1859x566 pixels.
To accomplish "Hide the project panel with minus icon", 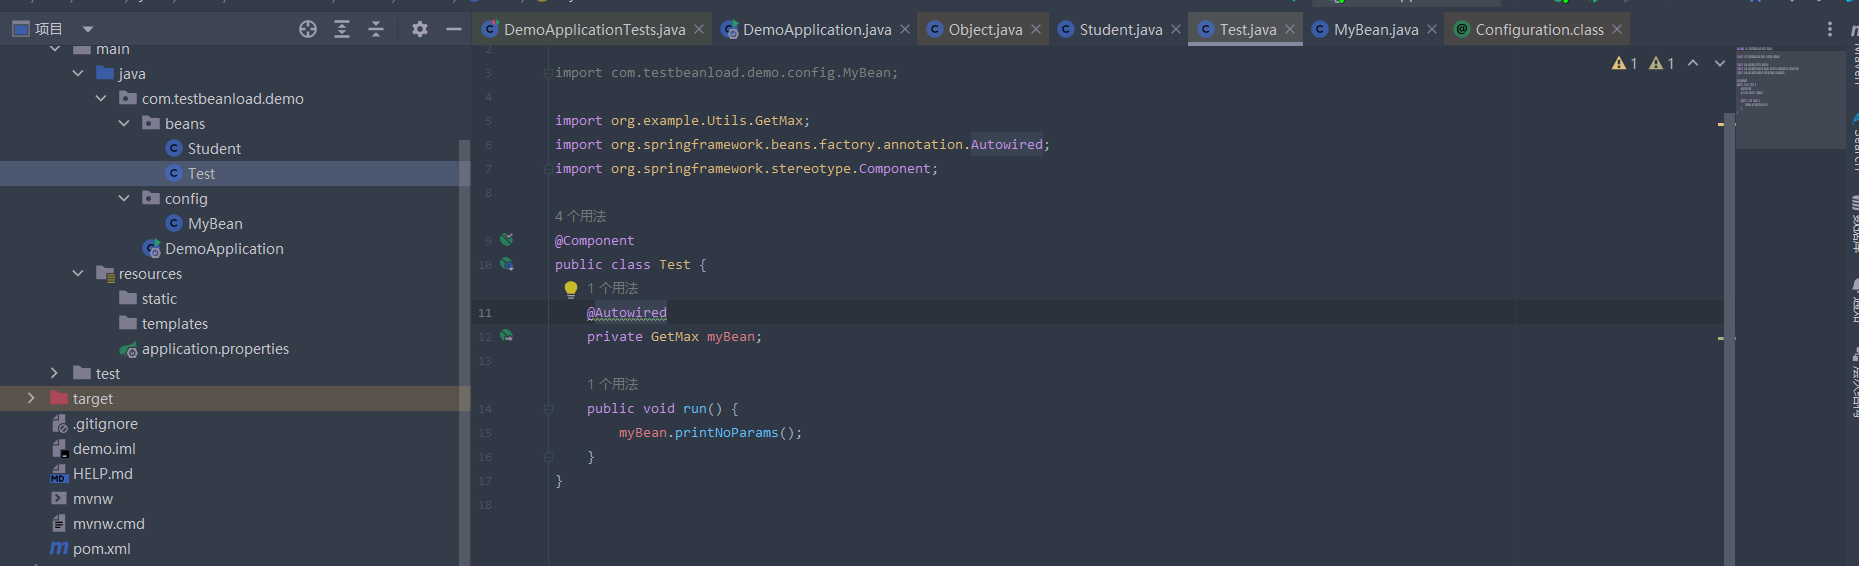I will click(x=453, y=29).
